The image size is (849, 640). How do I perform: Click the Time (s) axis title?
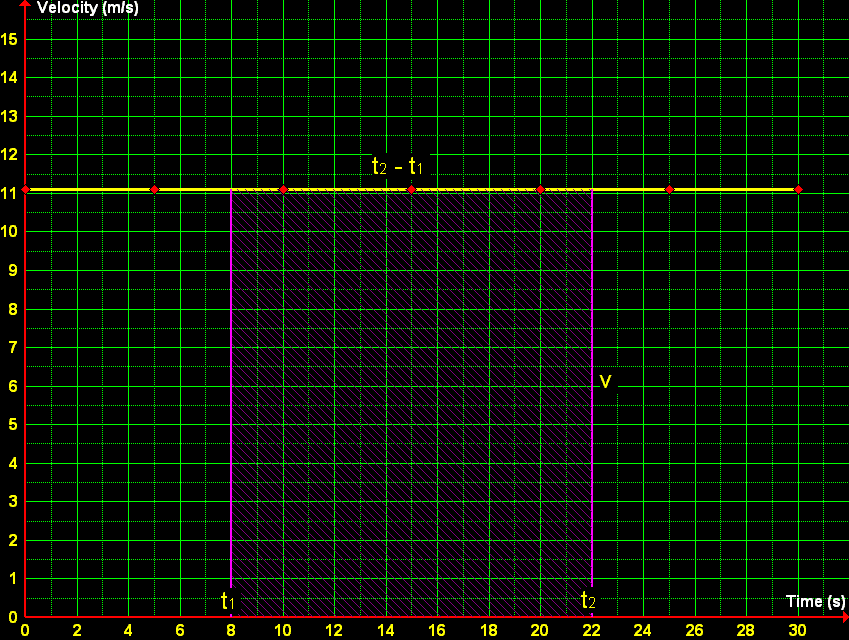[x=817, y=601]
